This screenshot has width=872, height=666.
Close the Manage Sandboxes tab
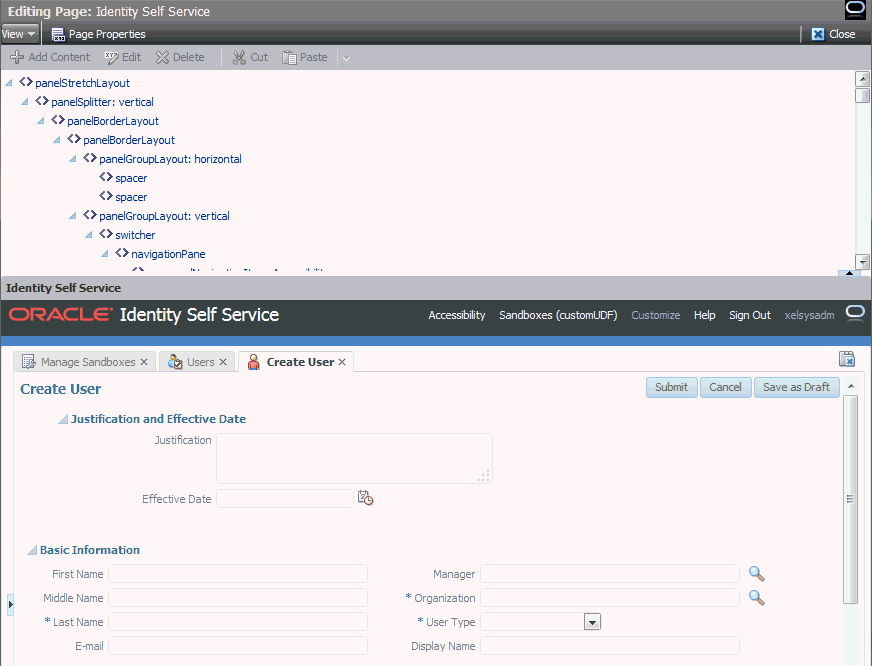point(144,362)
